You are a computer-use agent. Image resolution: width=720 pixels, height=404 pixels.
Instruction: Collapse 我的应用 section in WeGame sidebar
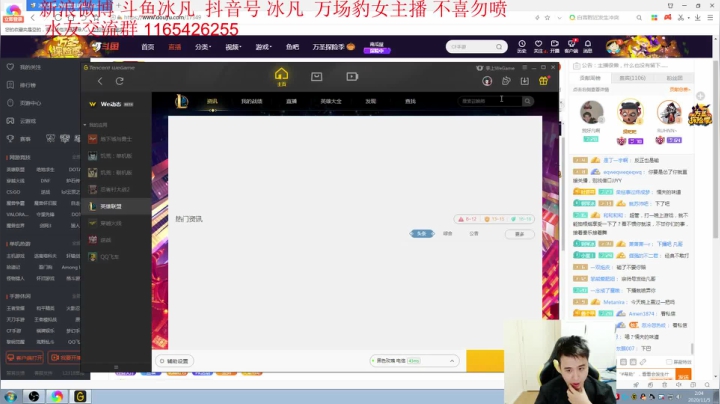tap(85, 125)
